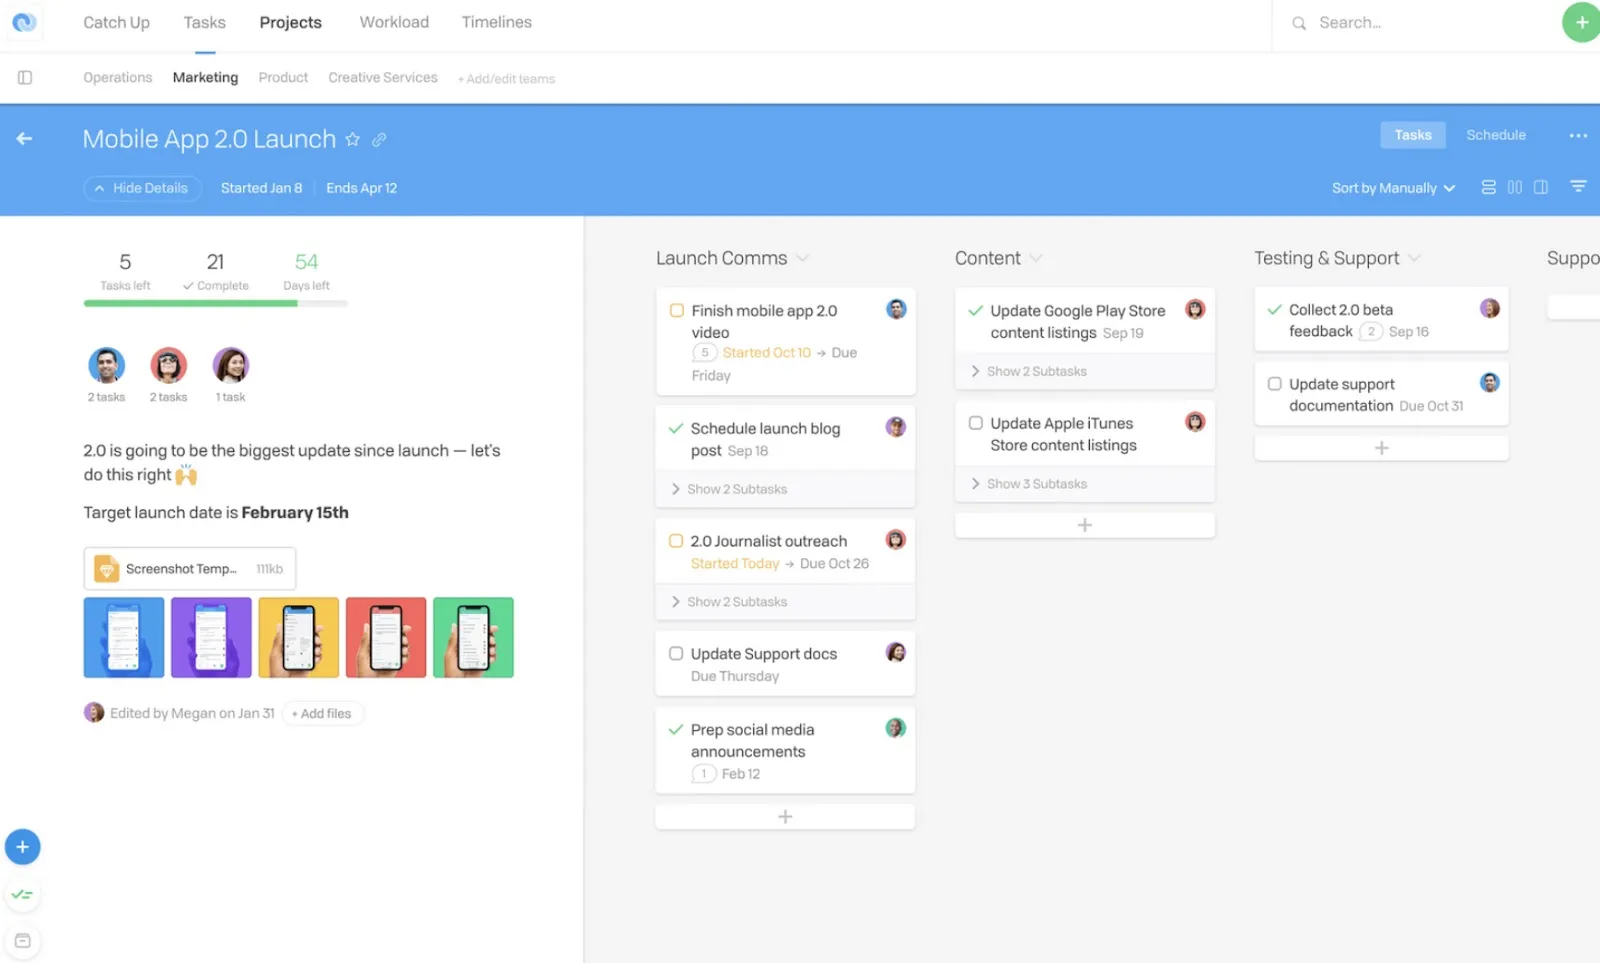Viewport: 1600px width, 963px height.
Task: Open the three-dot project menu
Action: (1578, 135)
